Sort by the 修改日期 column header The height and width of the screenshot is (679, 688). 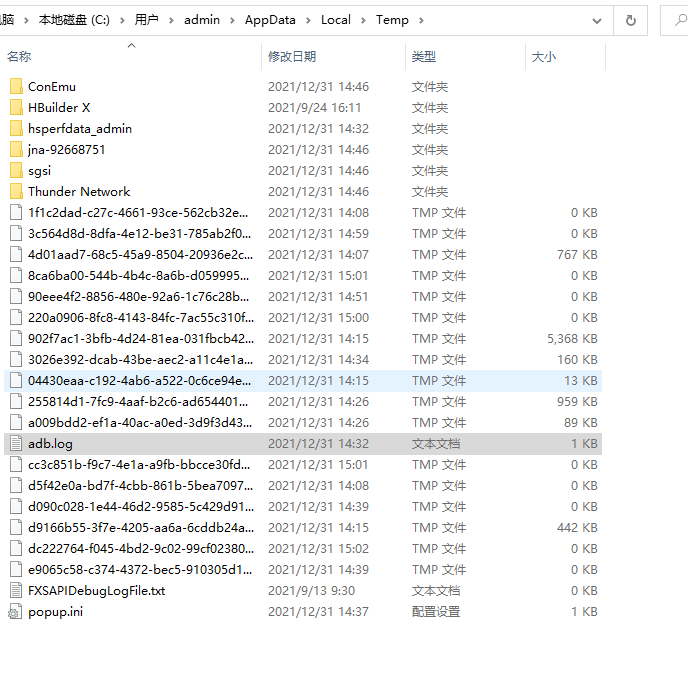pos(292,57)
